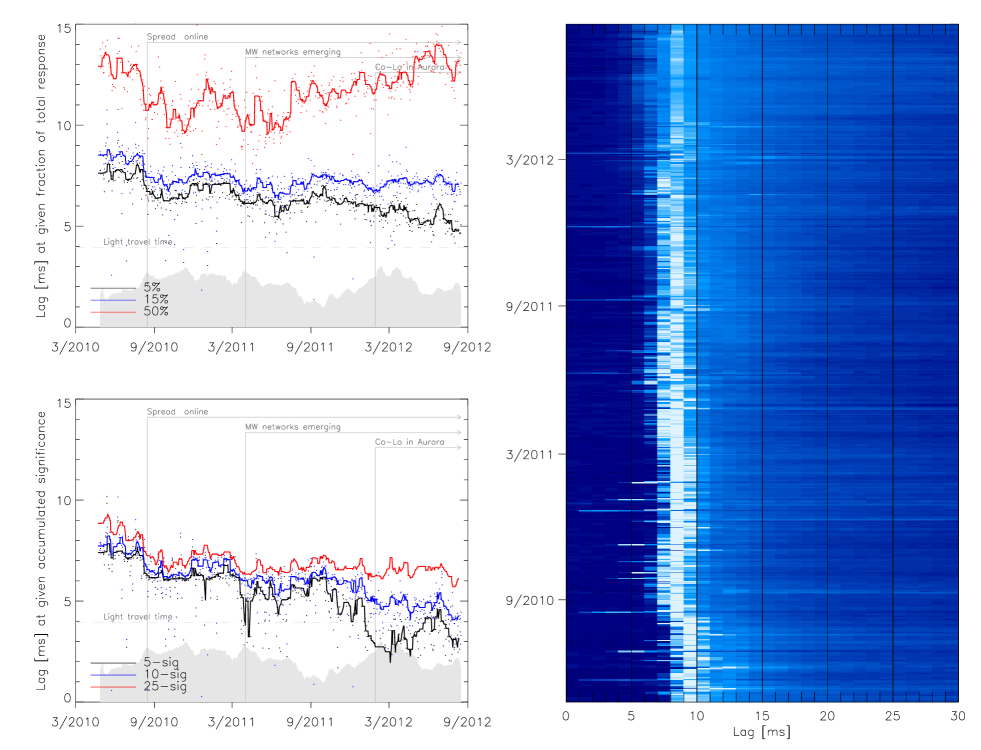981x750 pixels.
Task: Click x-tick '3/2012' on fraction-of-response plot
Action: point(389,347)
